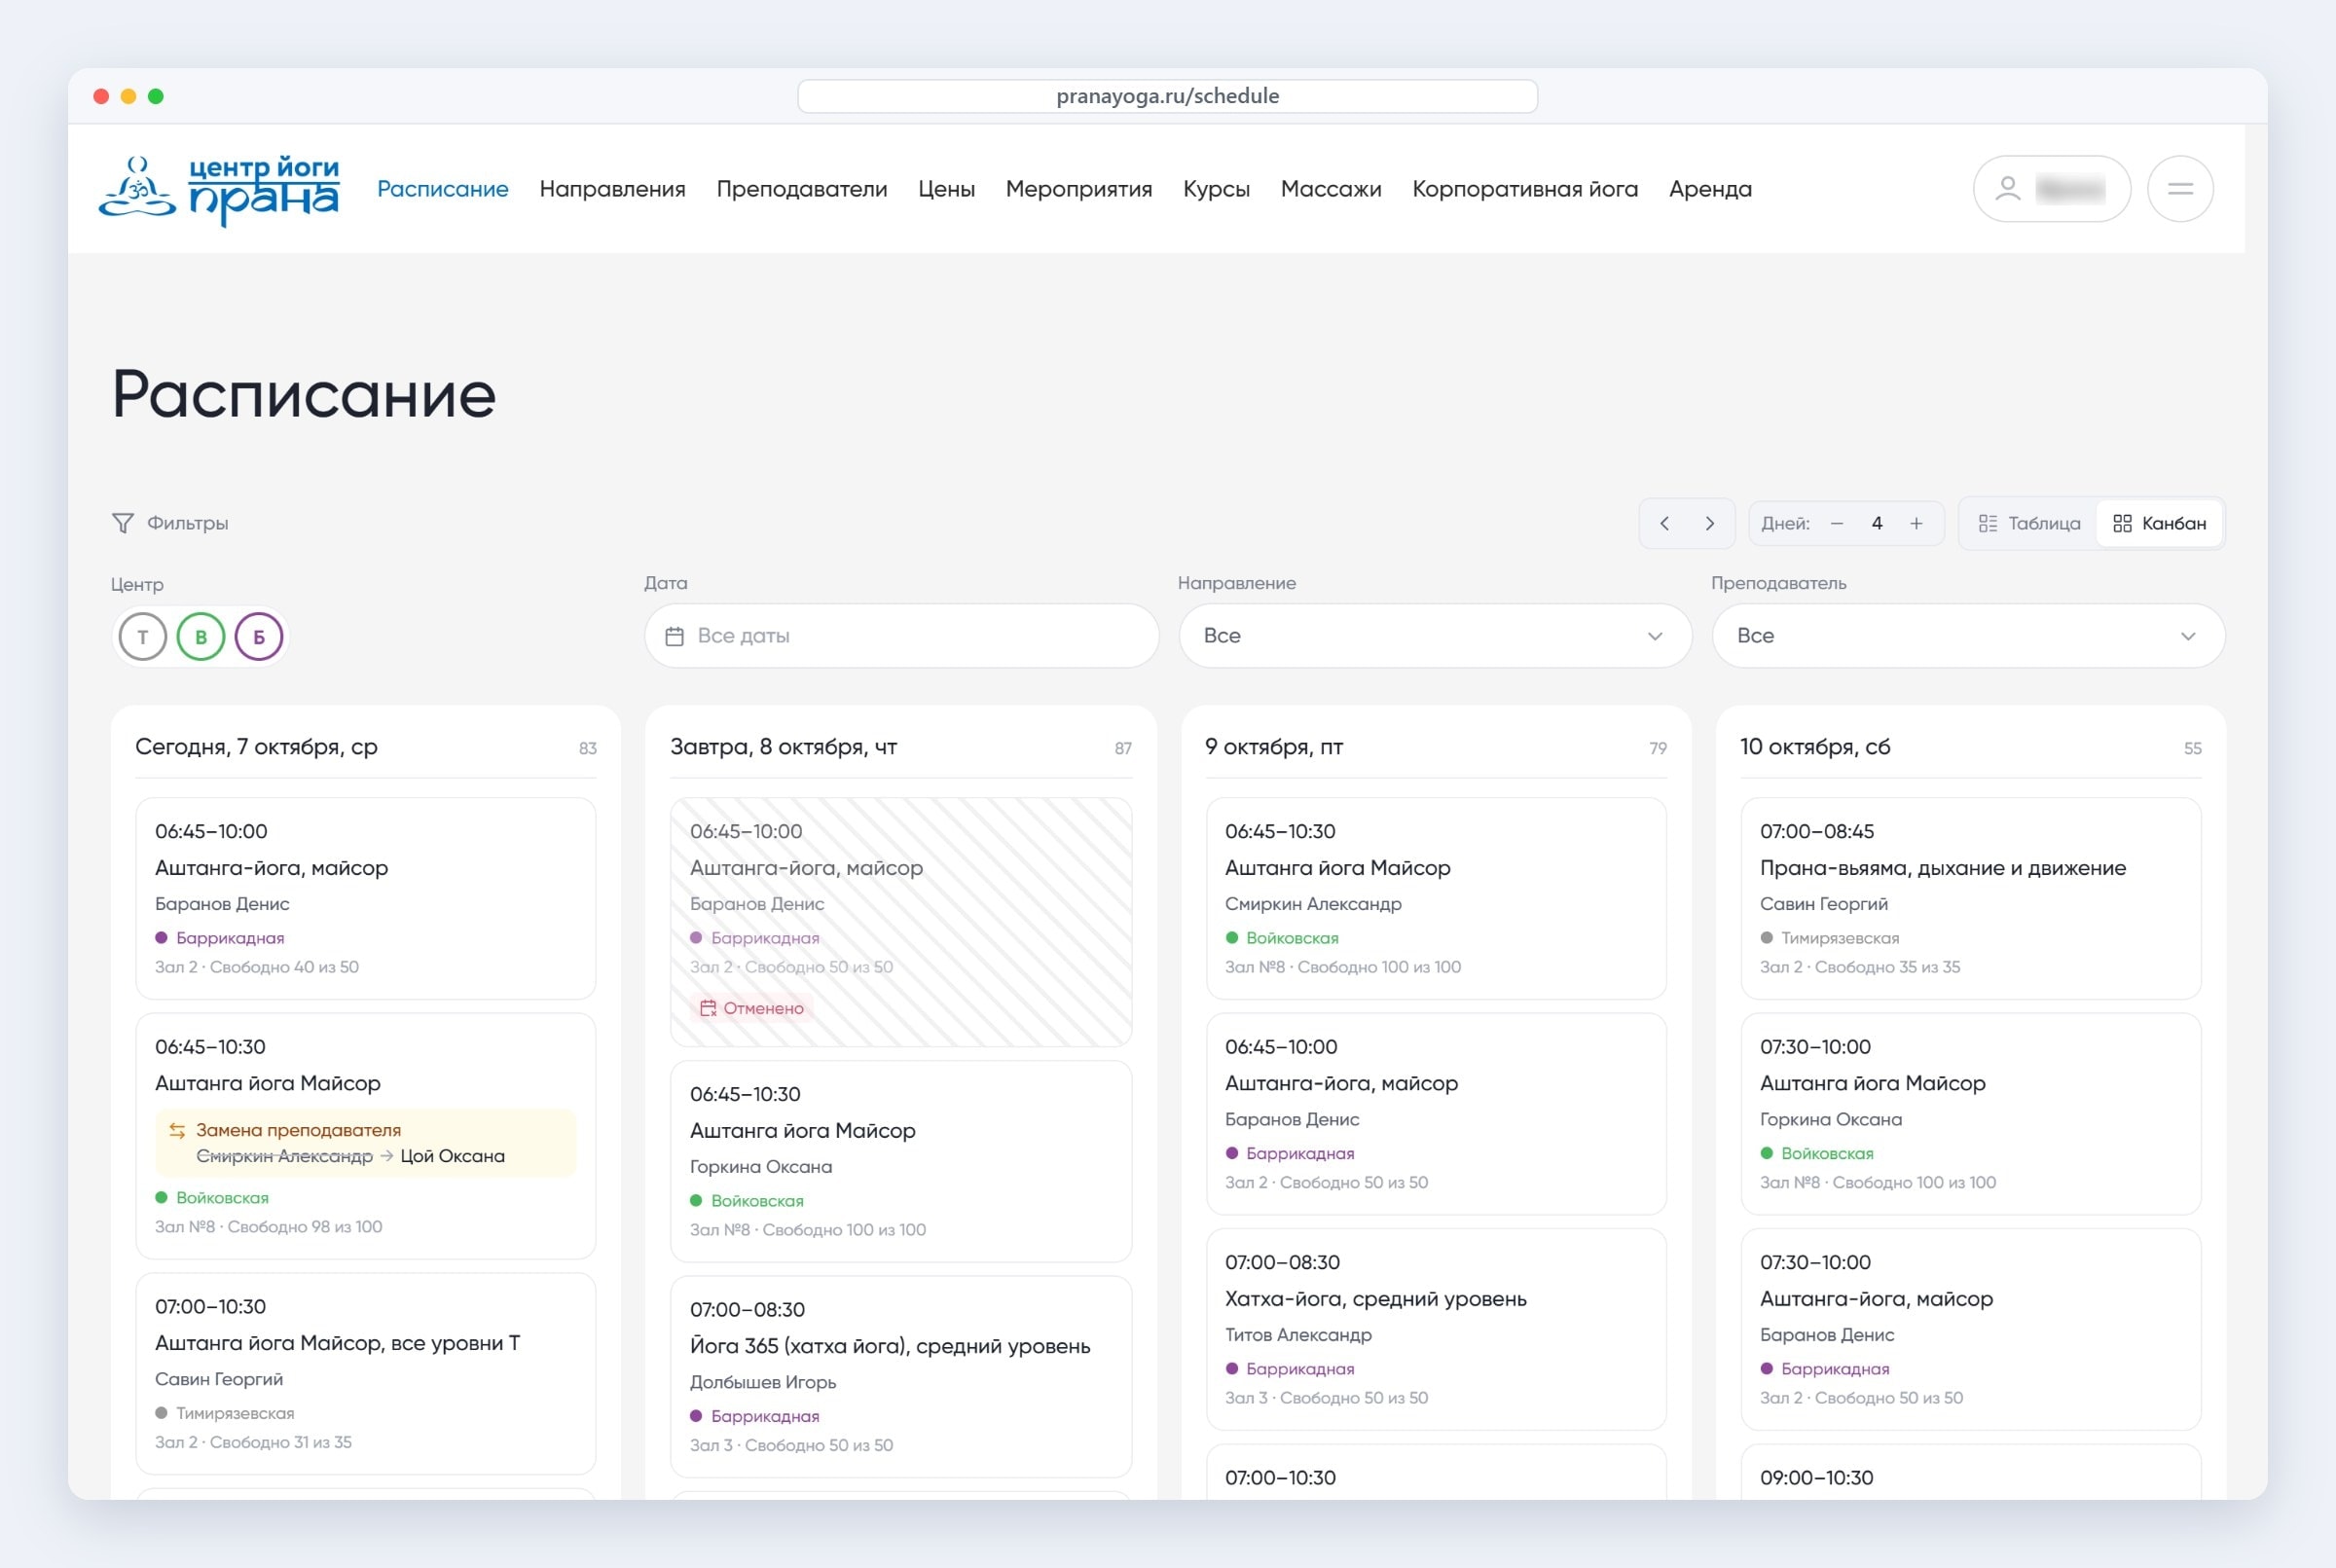Screen dimensions: 2336x1568
Task: Click the Filters funnel icon
Action: point(122,523)
